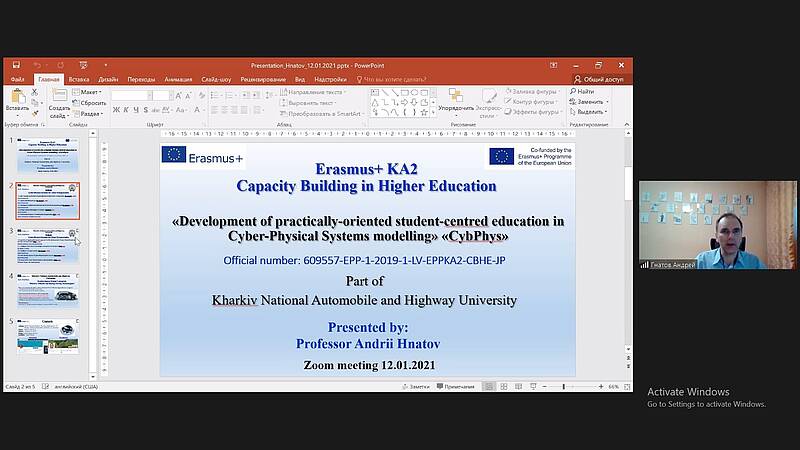
Task: Click the Reset (Сбросить) button
Action: [89, 103]
